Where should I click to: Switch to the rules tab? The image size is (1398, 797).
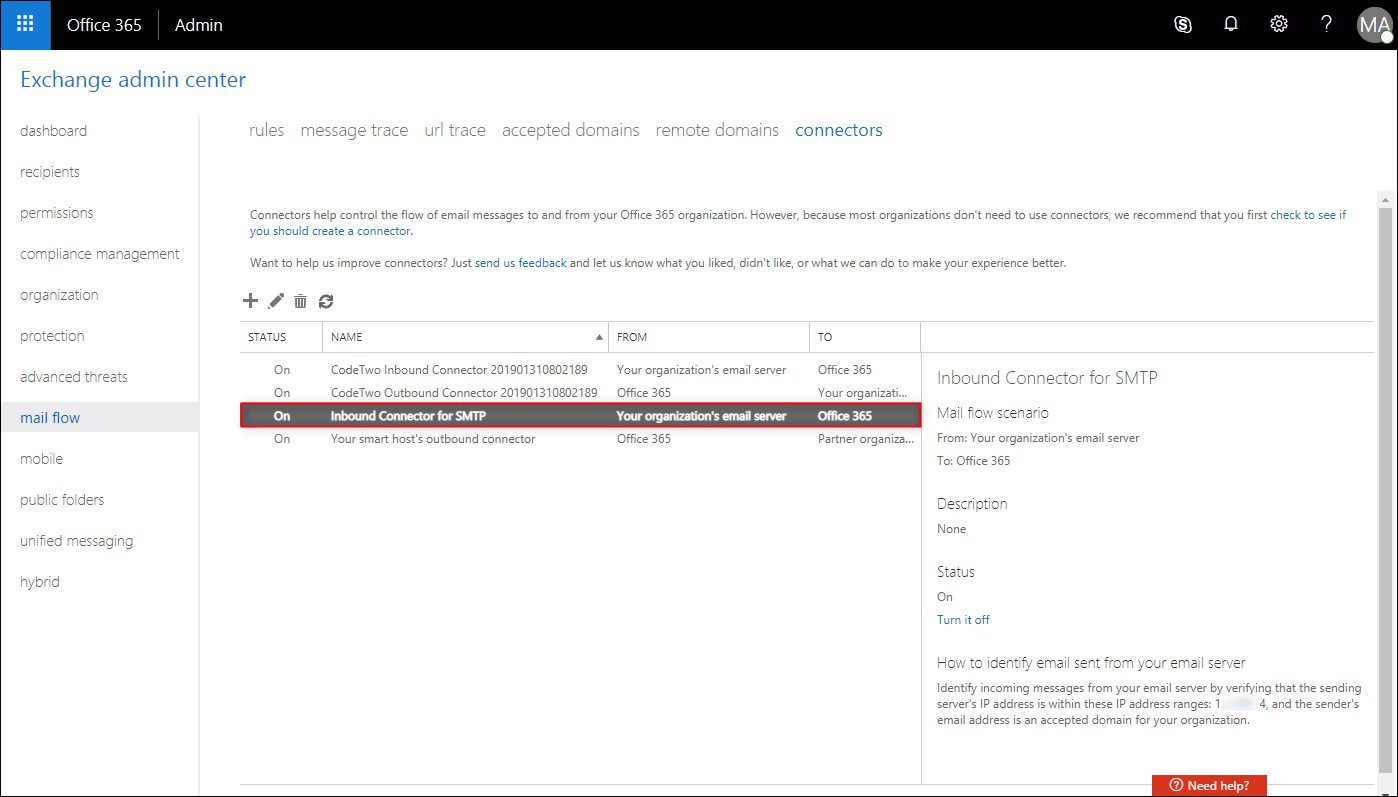click(x=267, y=130)
